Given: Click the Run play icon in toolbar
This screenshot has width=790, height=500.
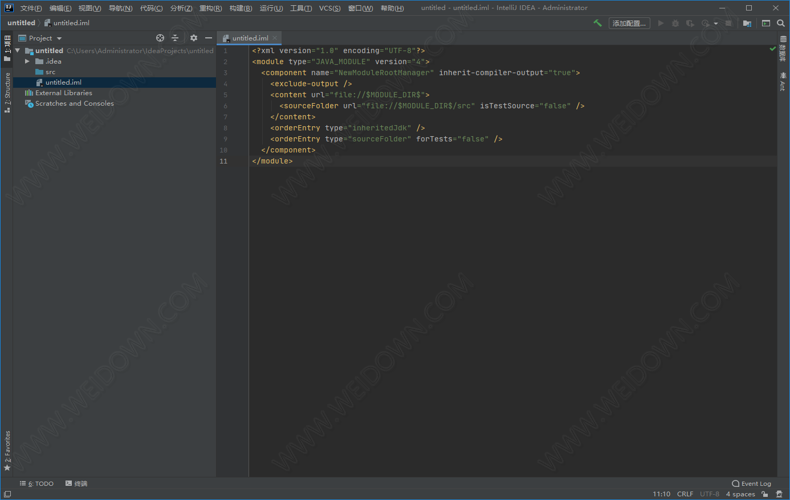Looking at the screenshot, I should pos(661,23).
